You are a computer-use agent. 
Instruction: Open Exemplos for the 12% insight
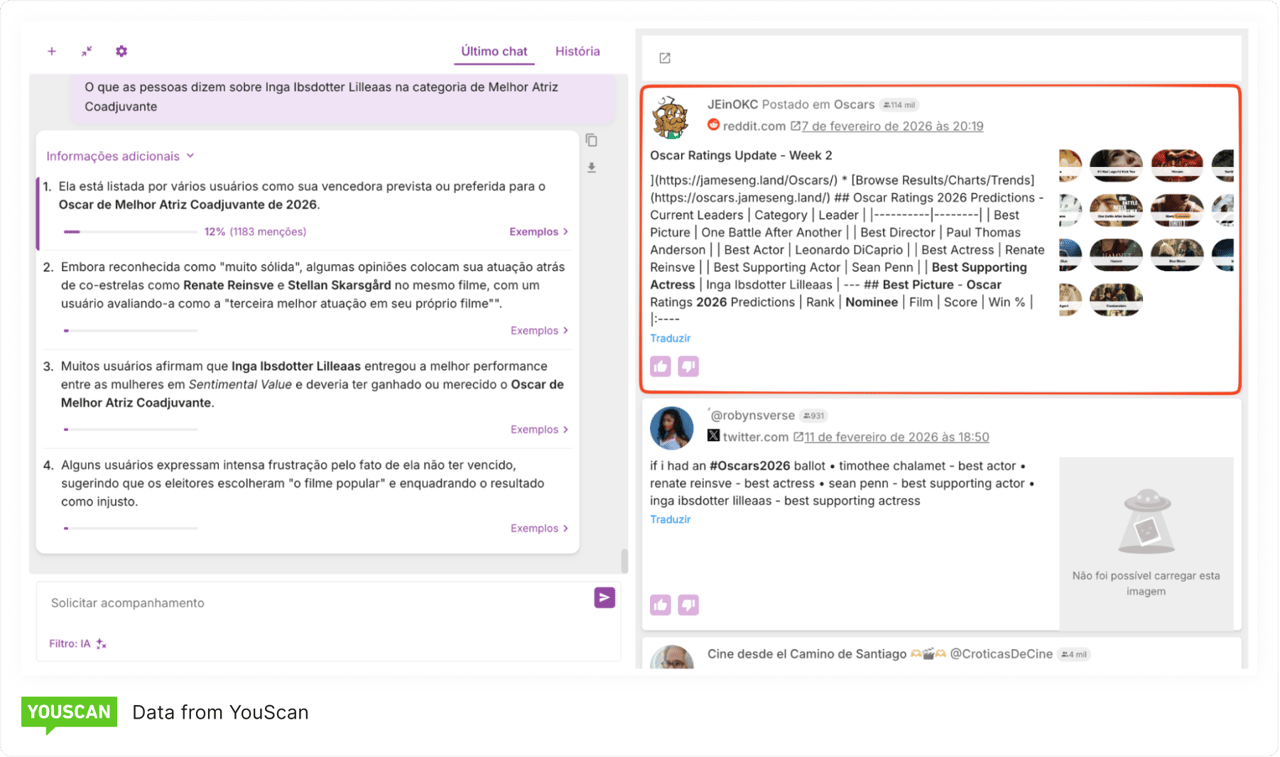[538, 232]
